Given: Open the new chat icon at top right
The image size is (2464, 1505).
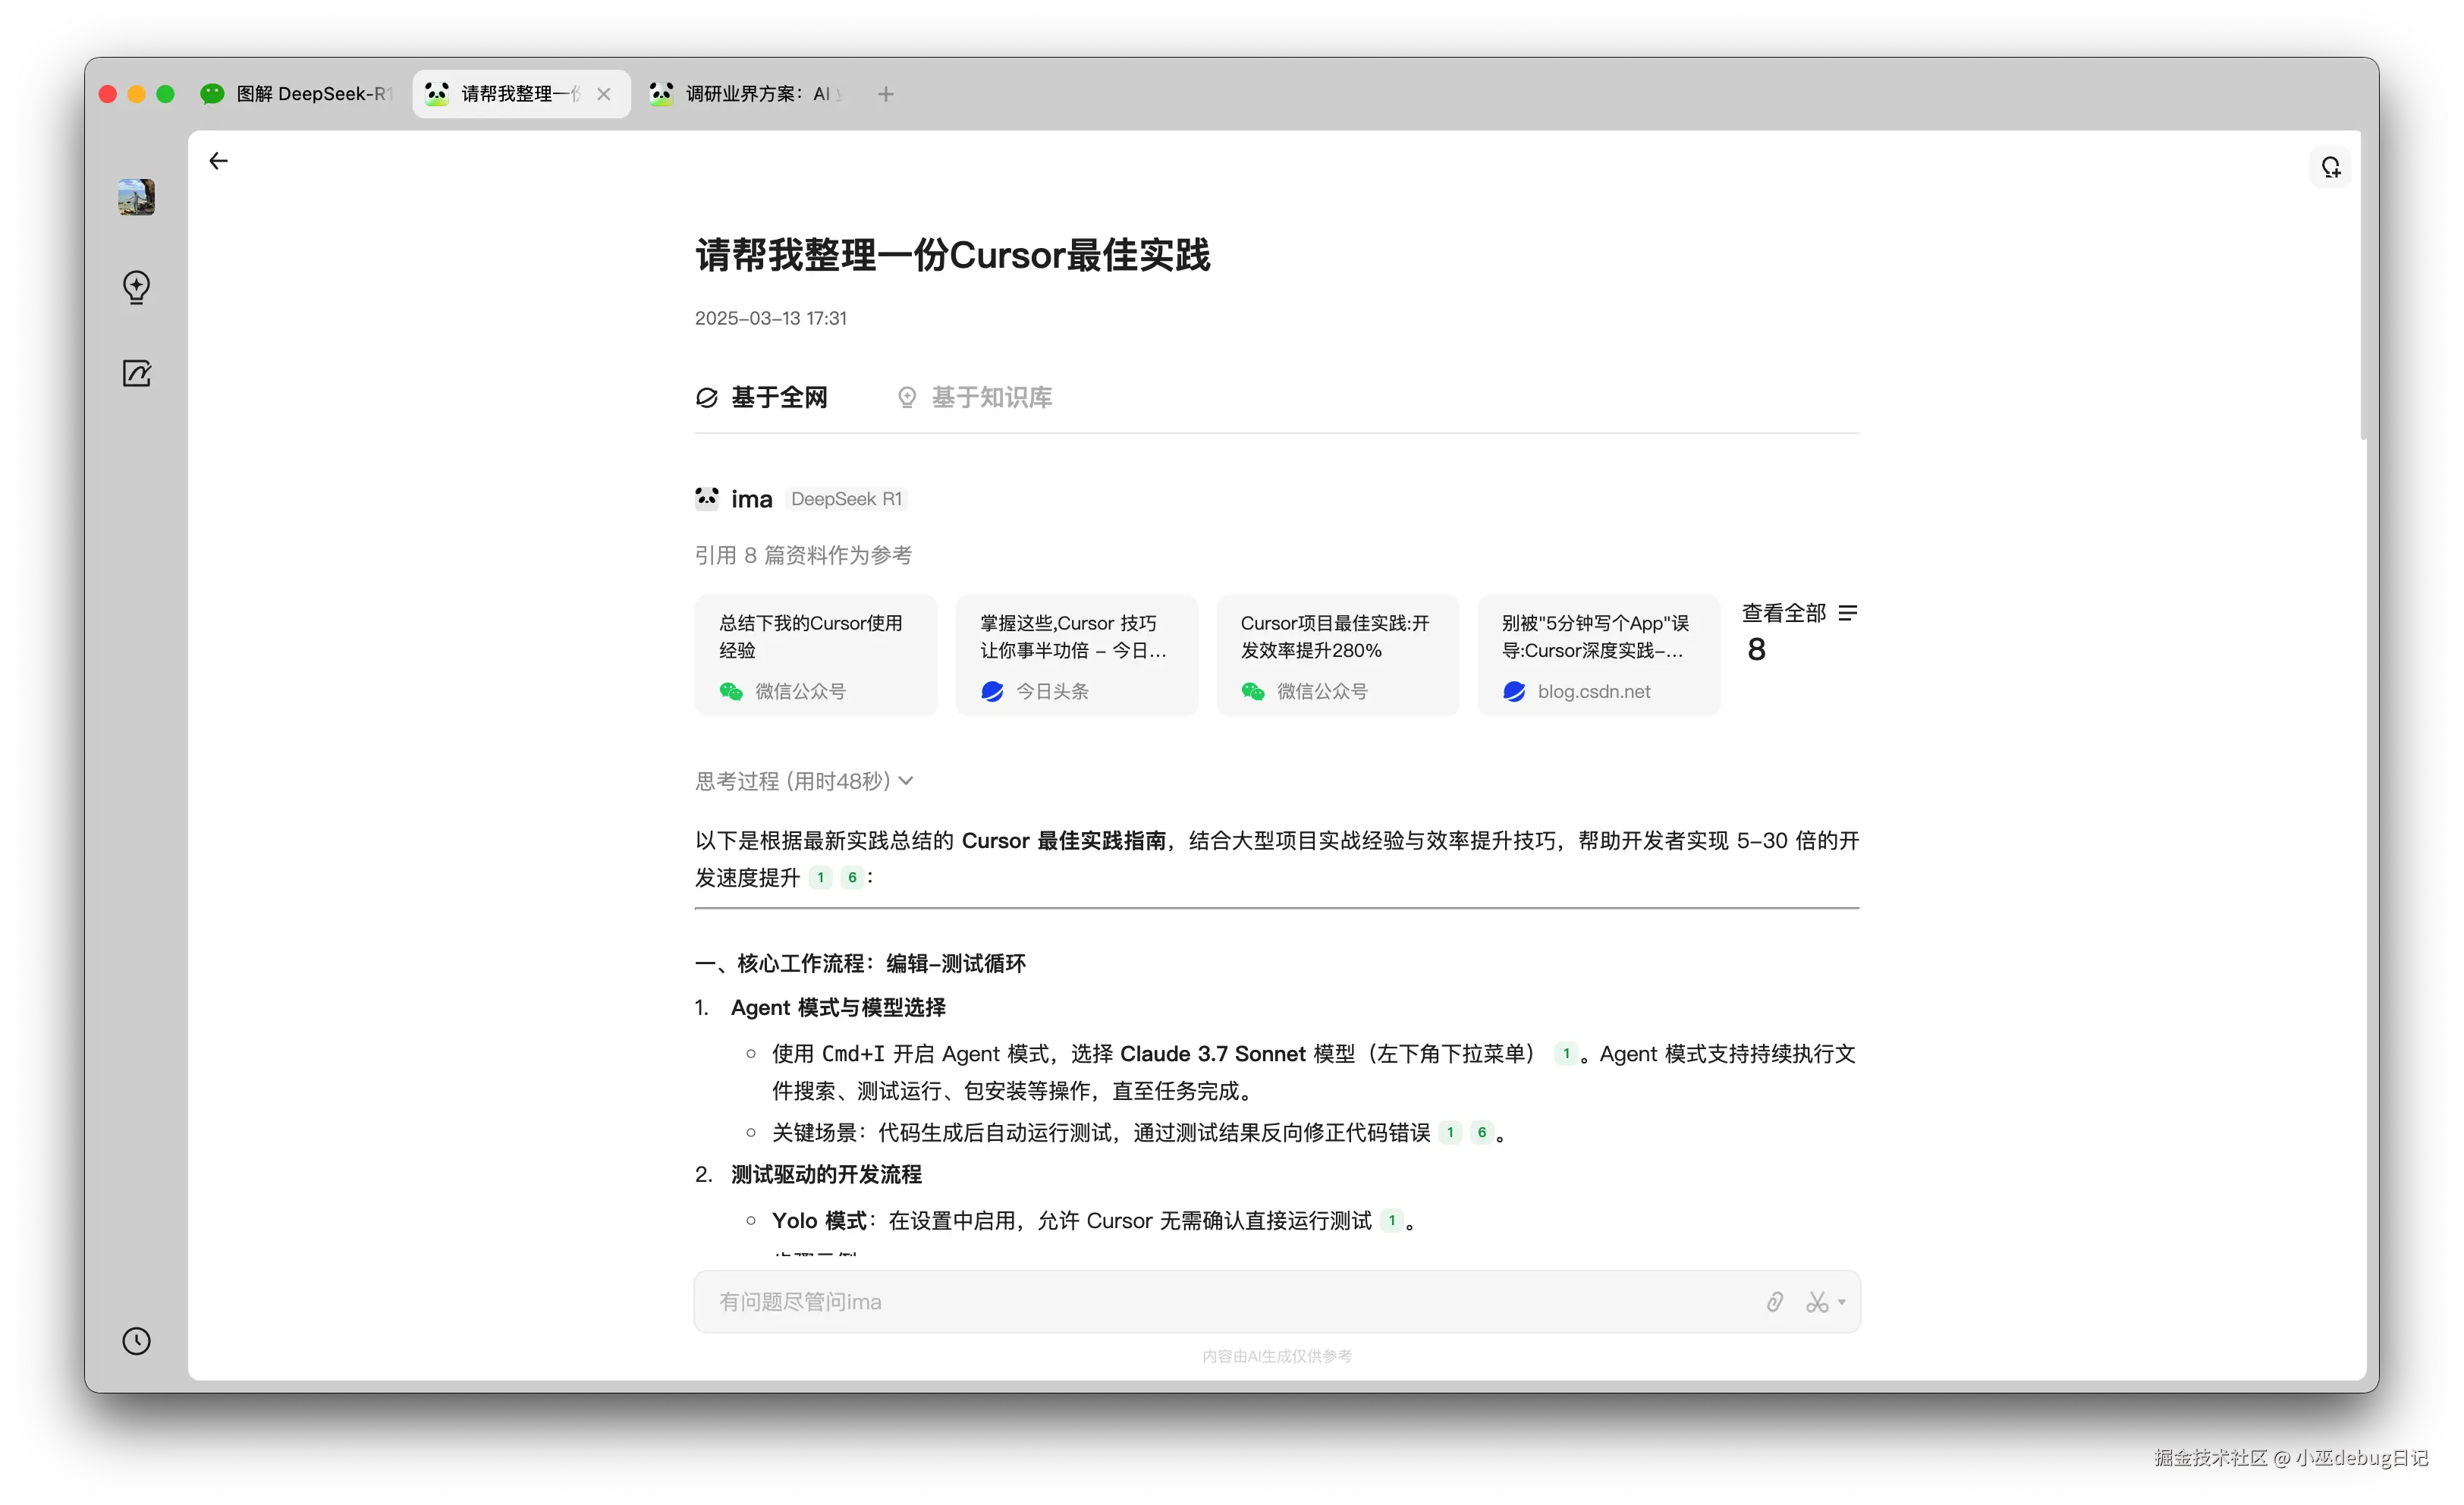Looking at the screenshot, I should (x=2331, y=167).
